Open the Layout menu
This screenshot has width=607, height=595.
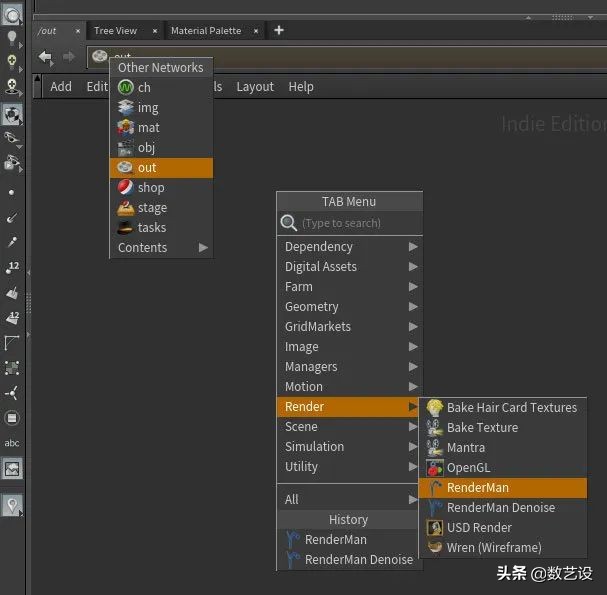point(255,86)
